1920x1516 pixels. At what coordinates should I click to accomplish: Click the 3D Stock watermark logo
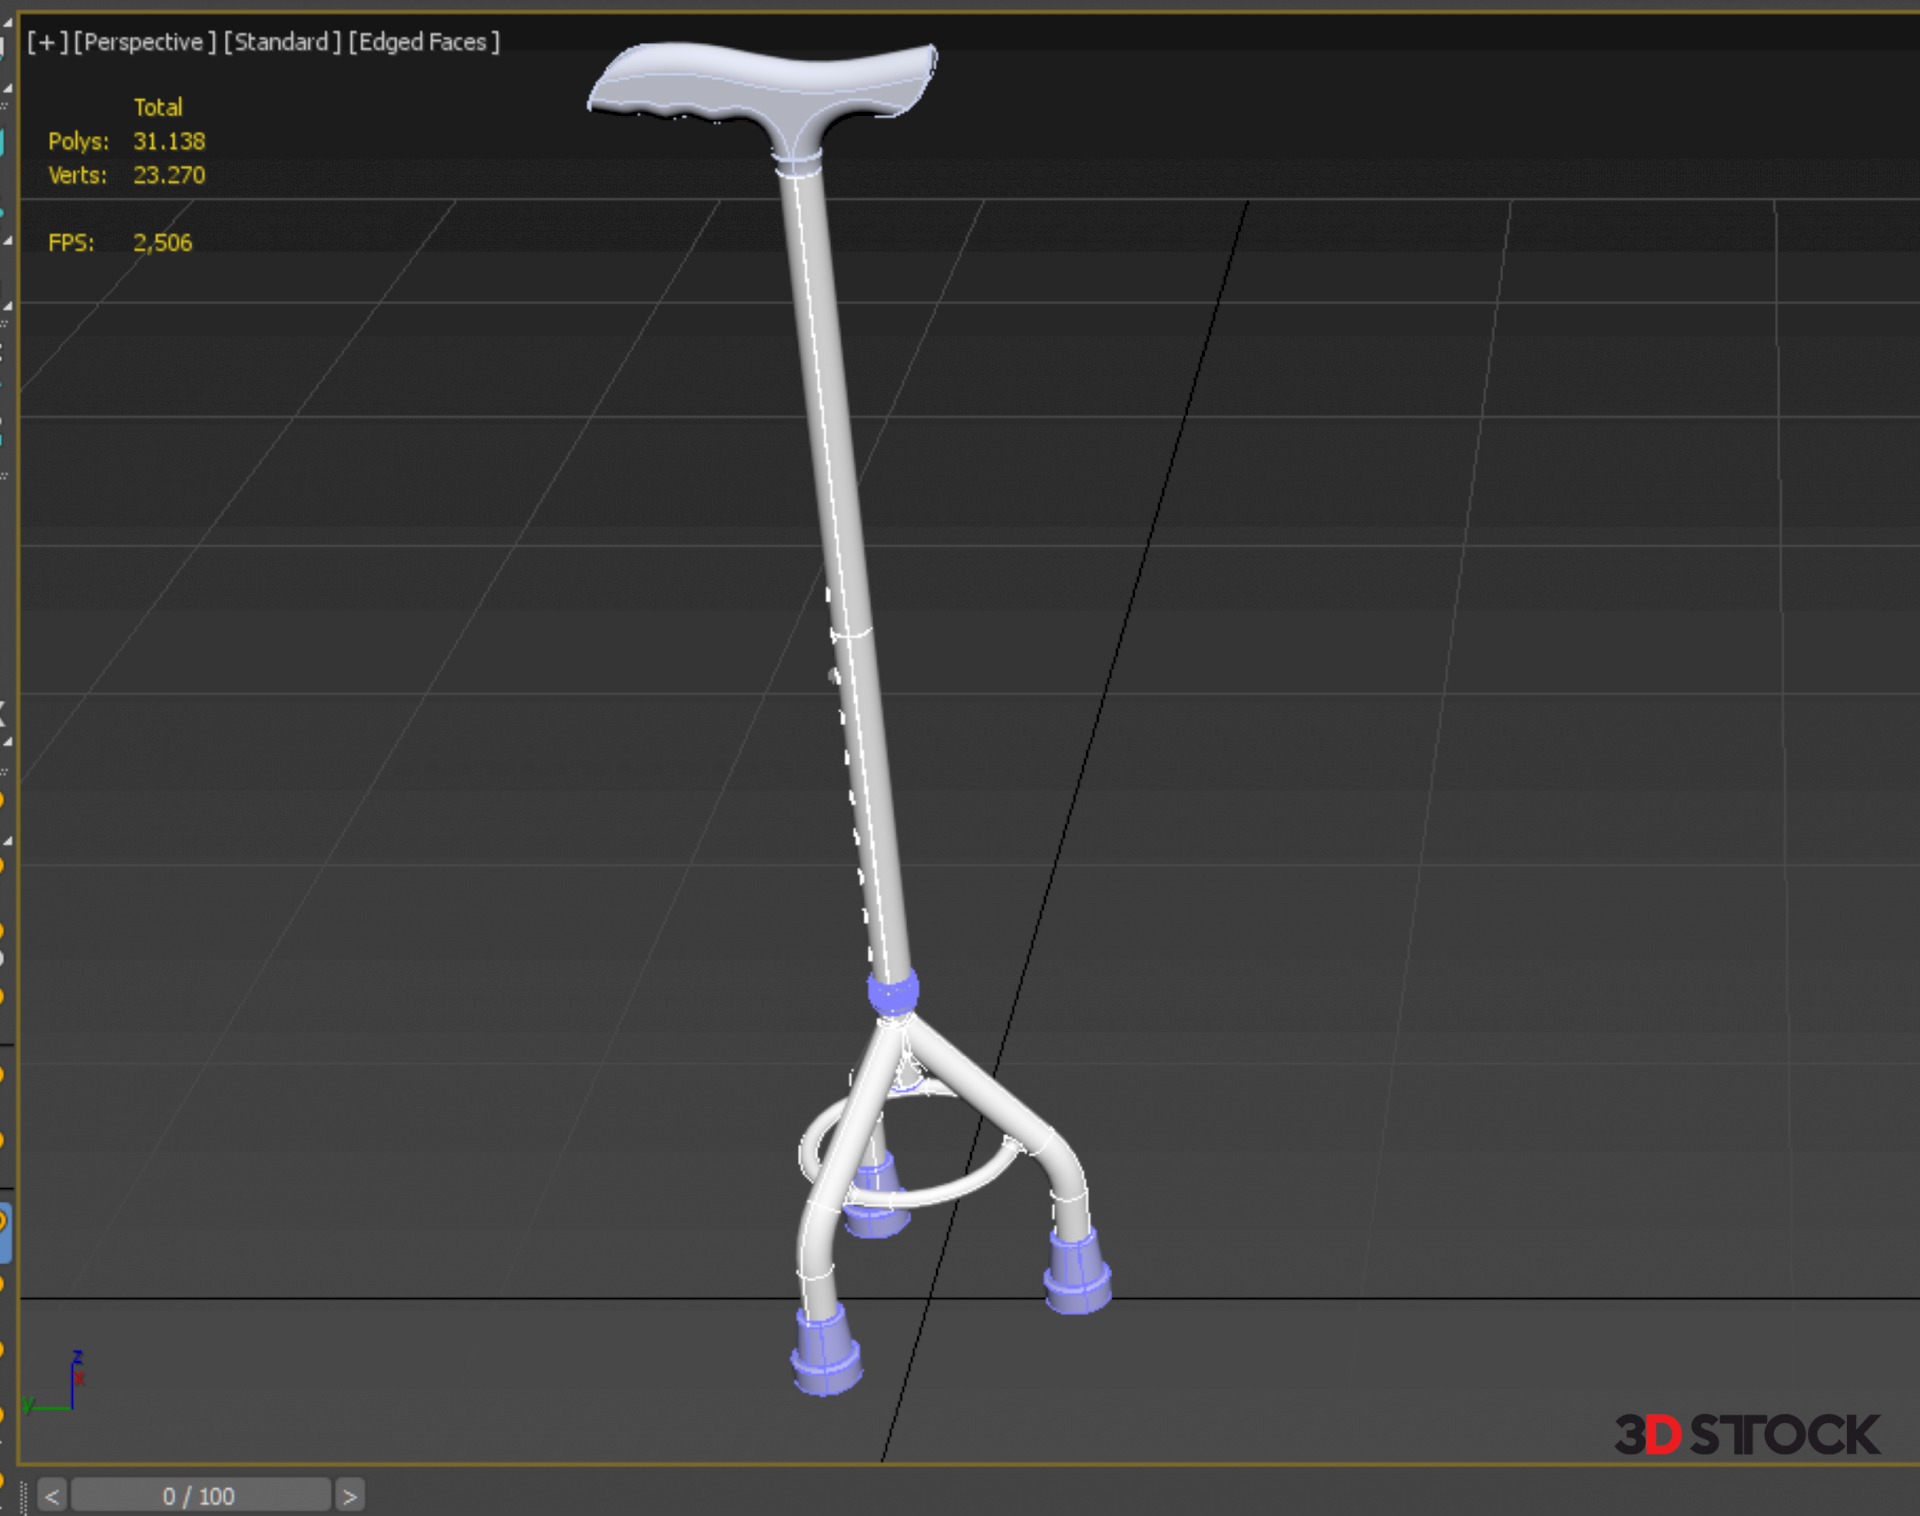click(x=1746, y=1435)
